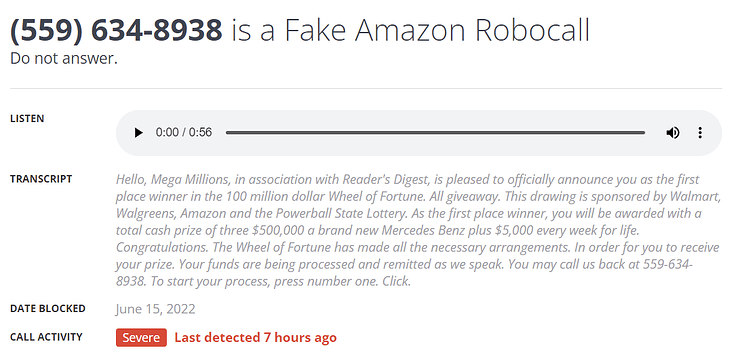Mute the audio player volume
This screenshot has height=362, width=750.
click(x=673, y=132)
